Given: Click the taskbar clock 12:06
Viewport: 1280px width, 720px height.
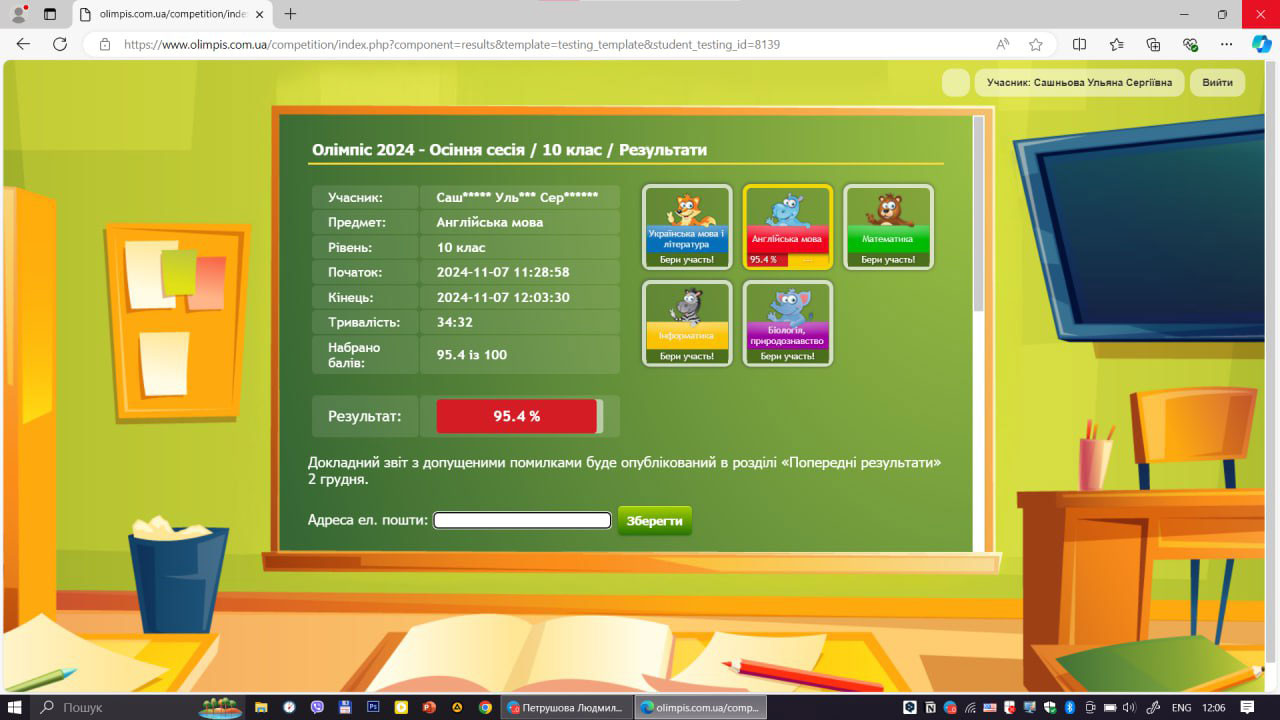Looking at the screenshot, I should coord(1214,707).
